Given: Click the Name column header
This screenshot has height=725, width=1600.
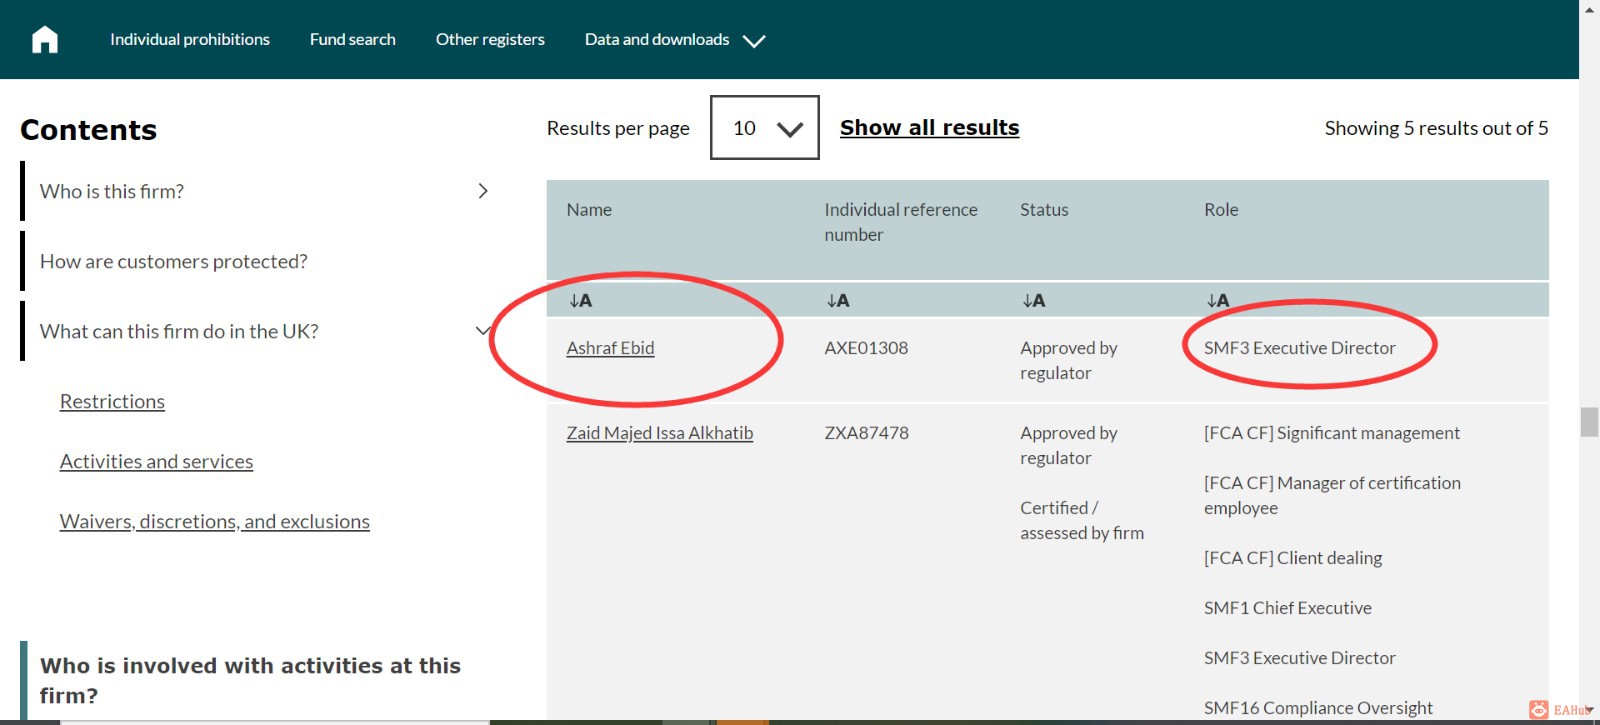Looking at the screenshot, I should click(589, 210).
